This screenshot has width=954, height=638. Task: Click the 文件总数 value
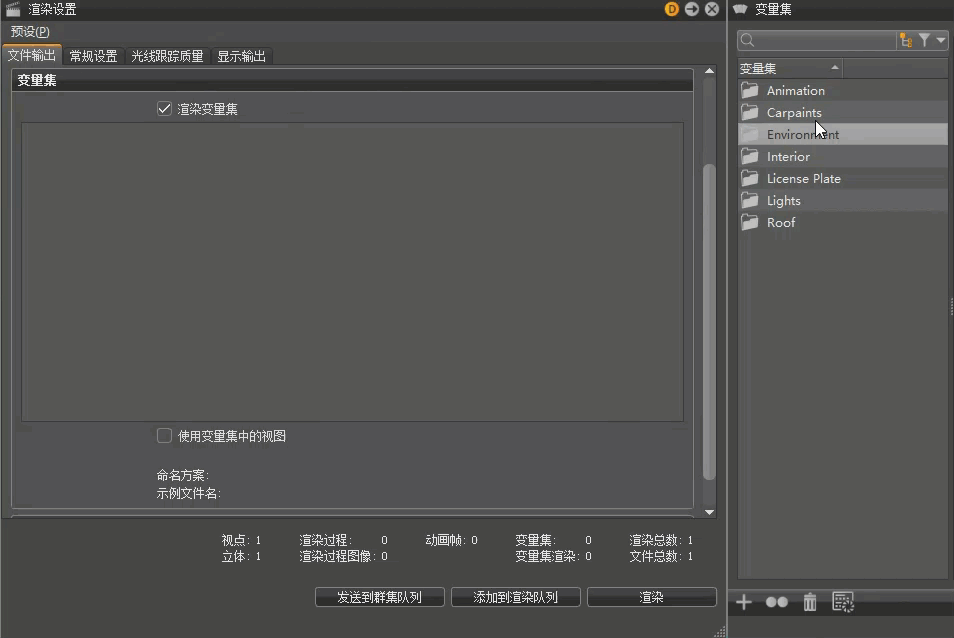click(x=690, y=556)
